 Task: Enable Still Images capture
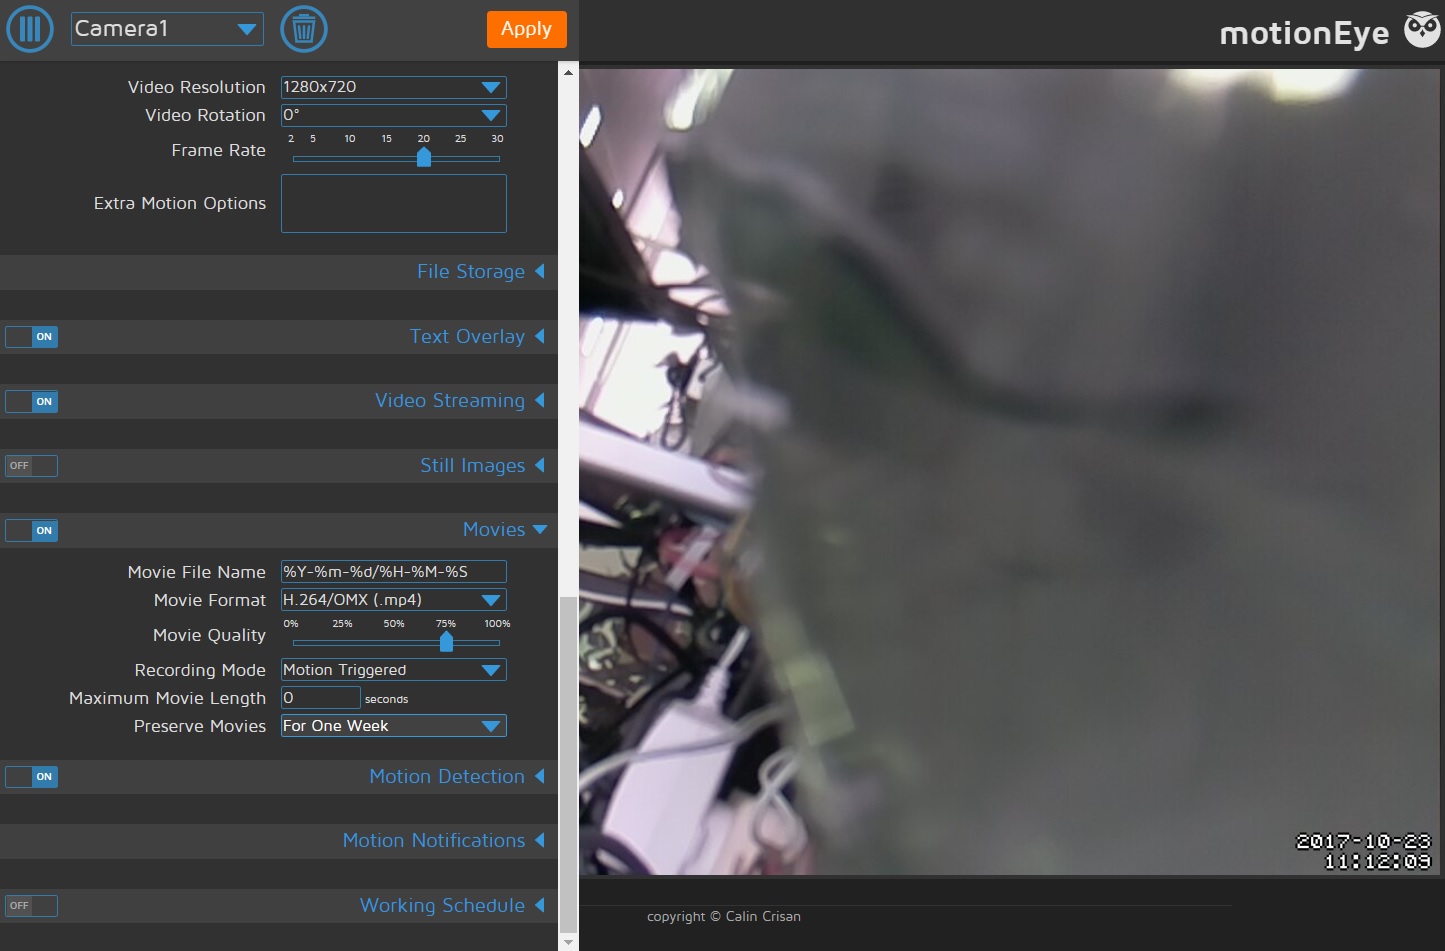coord(31,465)
